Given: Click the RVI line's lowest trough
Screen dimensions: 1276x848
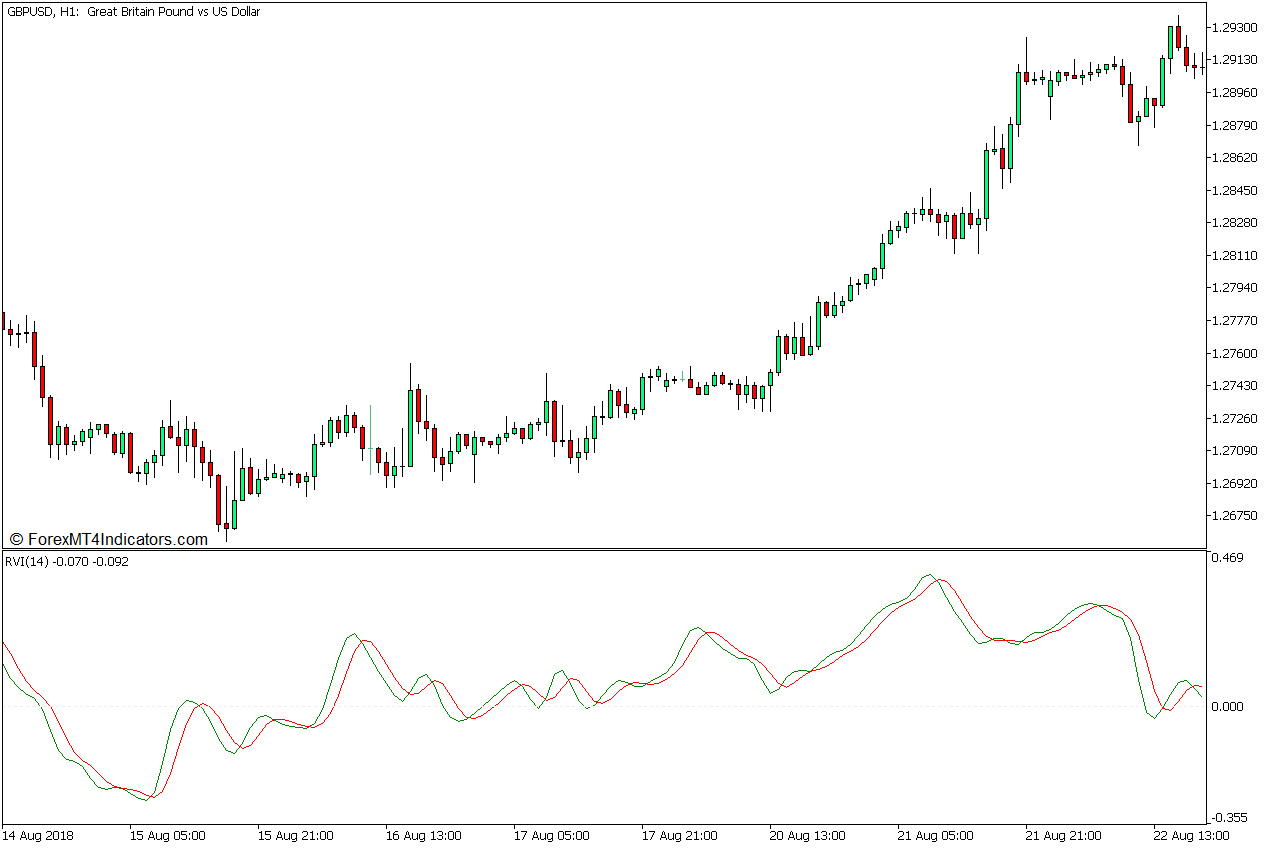Looking at the screenshot, I should (x=146, y=799).
